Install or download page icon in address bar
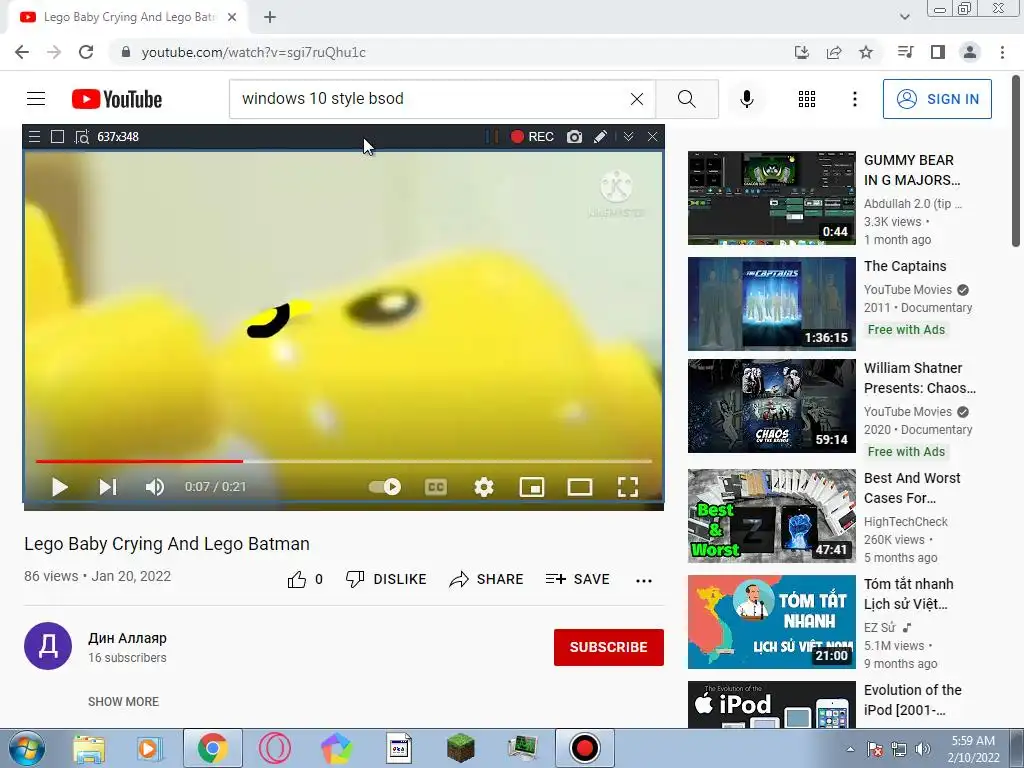The height and width of the screenshot is (768, 1024). click(x=802, y=52)
